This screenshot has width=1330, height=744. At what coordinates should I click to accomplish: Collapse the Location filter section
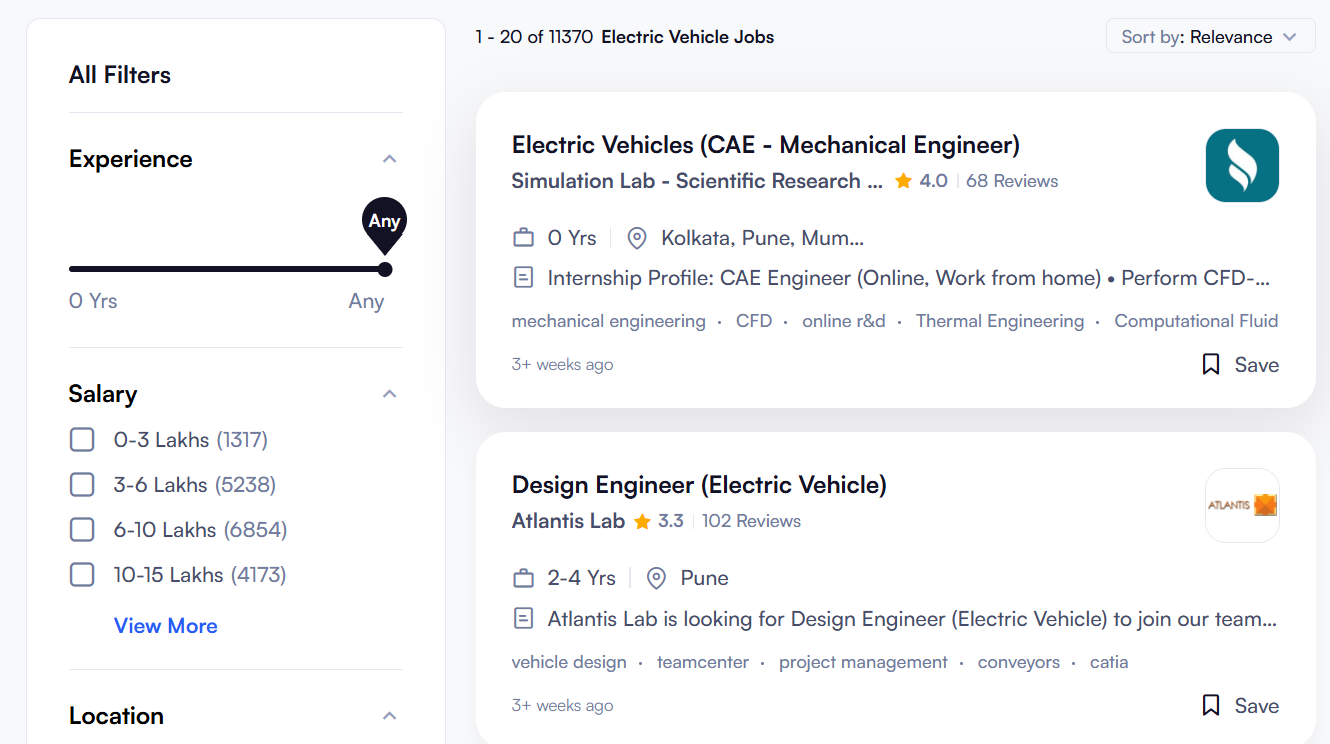coord(390,715)
